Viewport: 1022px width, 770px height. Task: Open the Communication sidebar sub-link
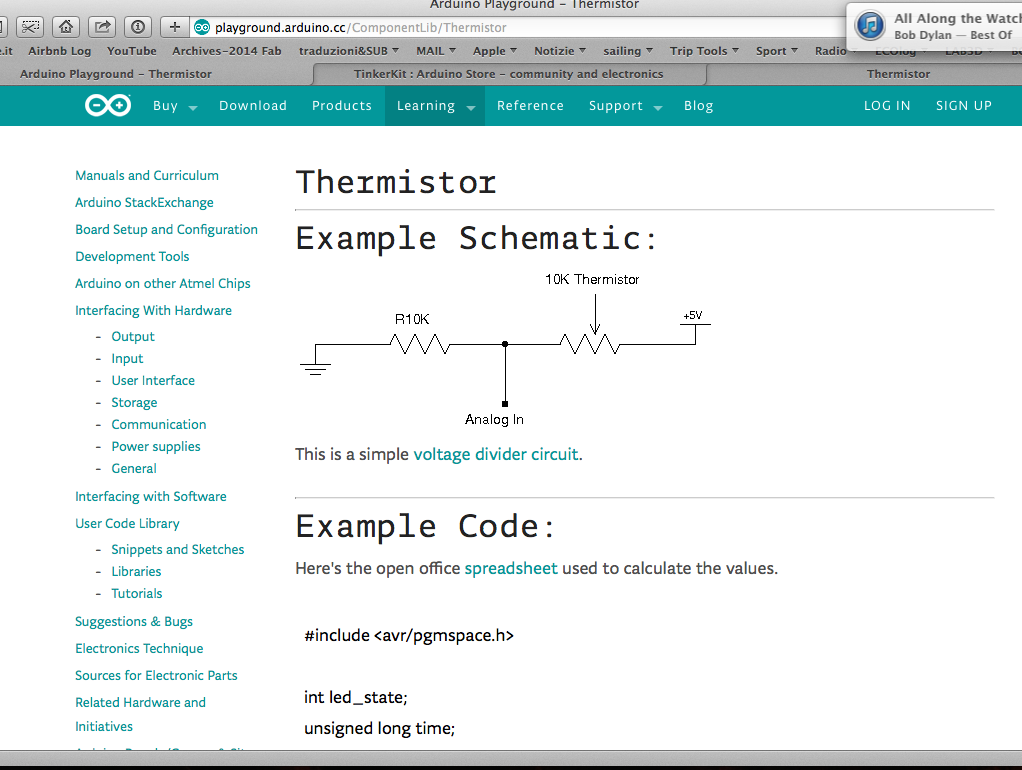point(158,424)
